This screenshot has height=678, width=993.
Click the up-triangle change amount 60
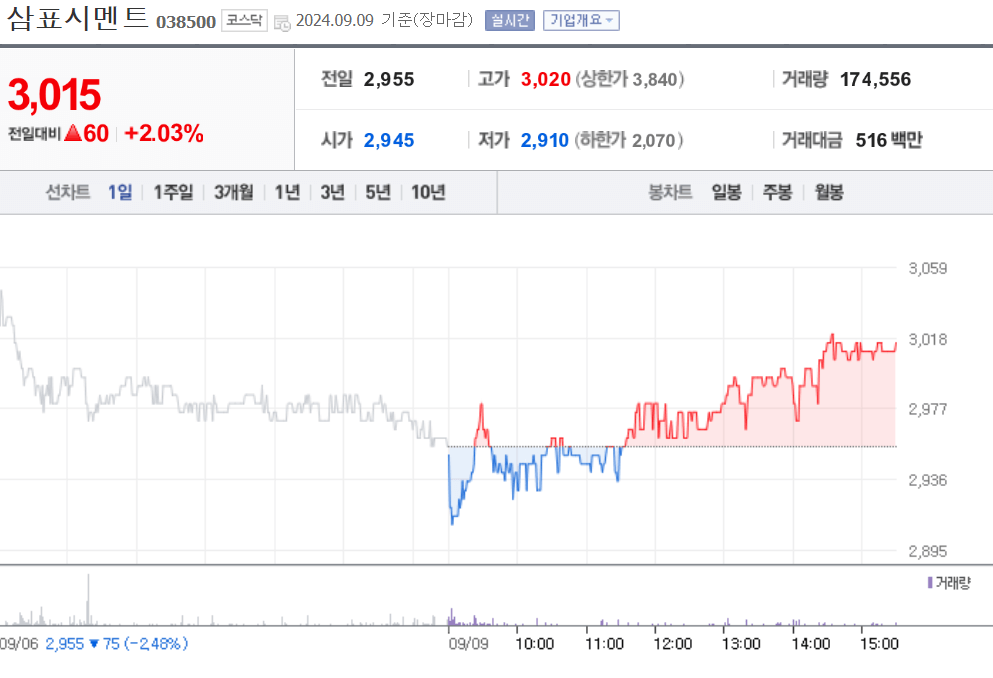pos(87,133)
